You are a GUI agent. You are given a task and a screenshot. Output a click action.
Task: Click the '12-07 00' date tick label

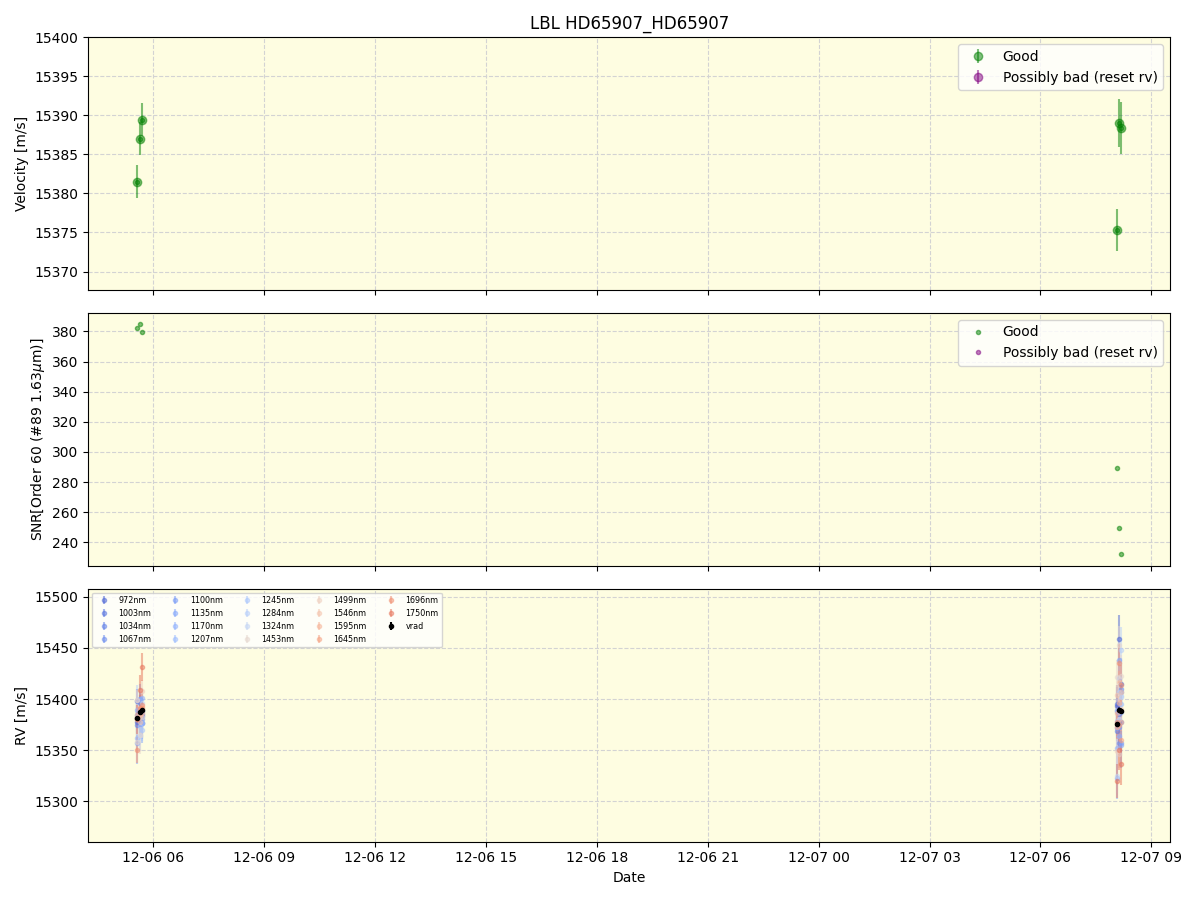coord(819,858)
